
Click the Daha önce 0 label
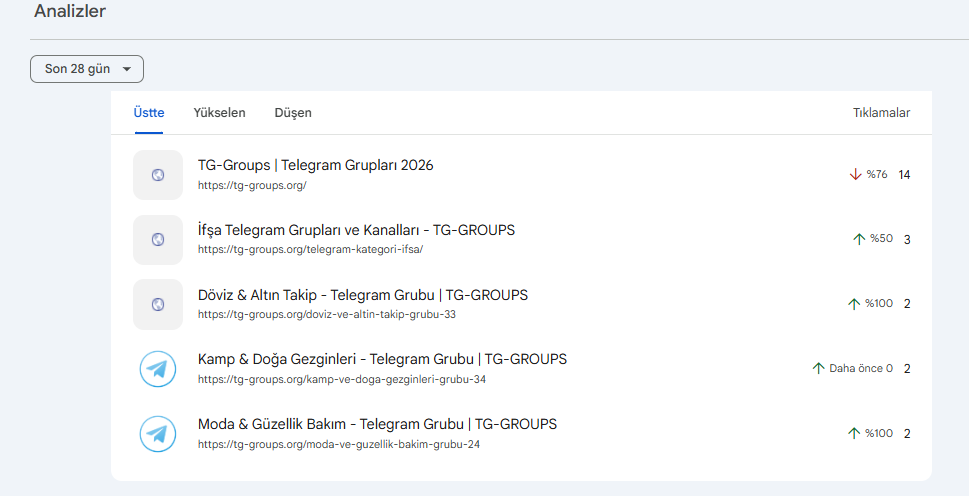861,369
